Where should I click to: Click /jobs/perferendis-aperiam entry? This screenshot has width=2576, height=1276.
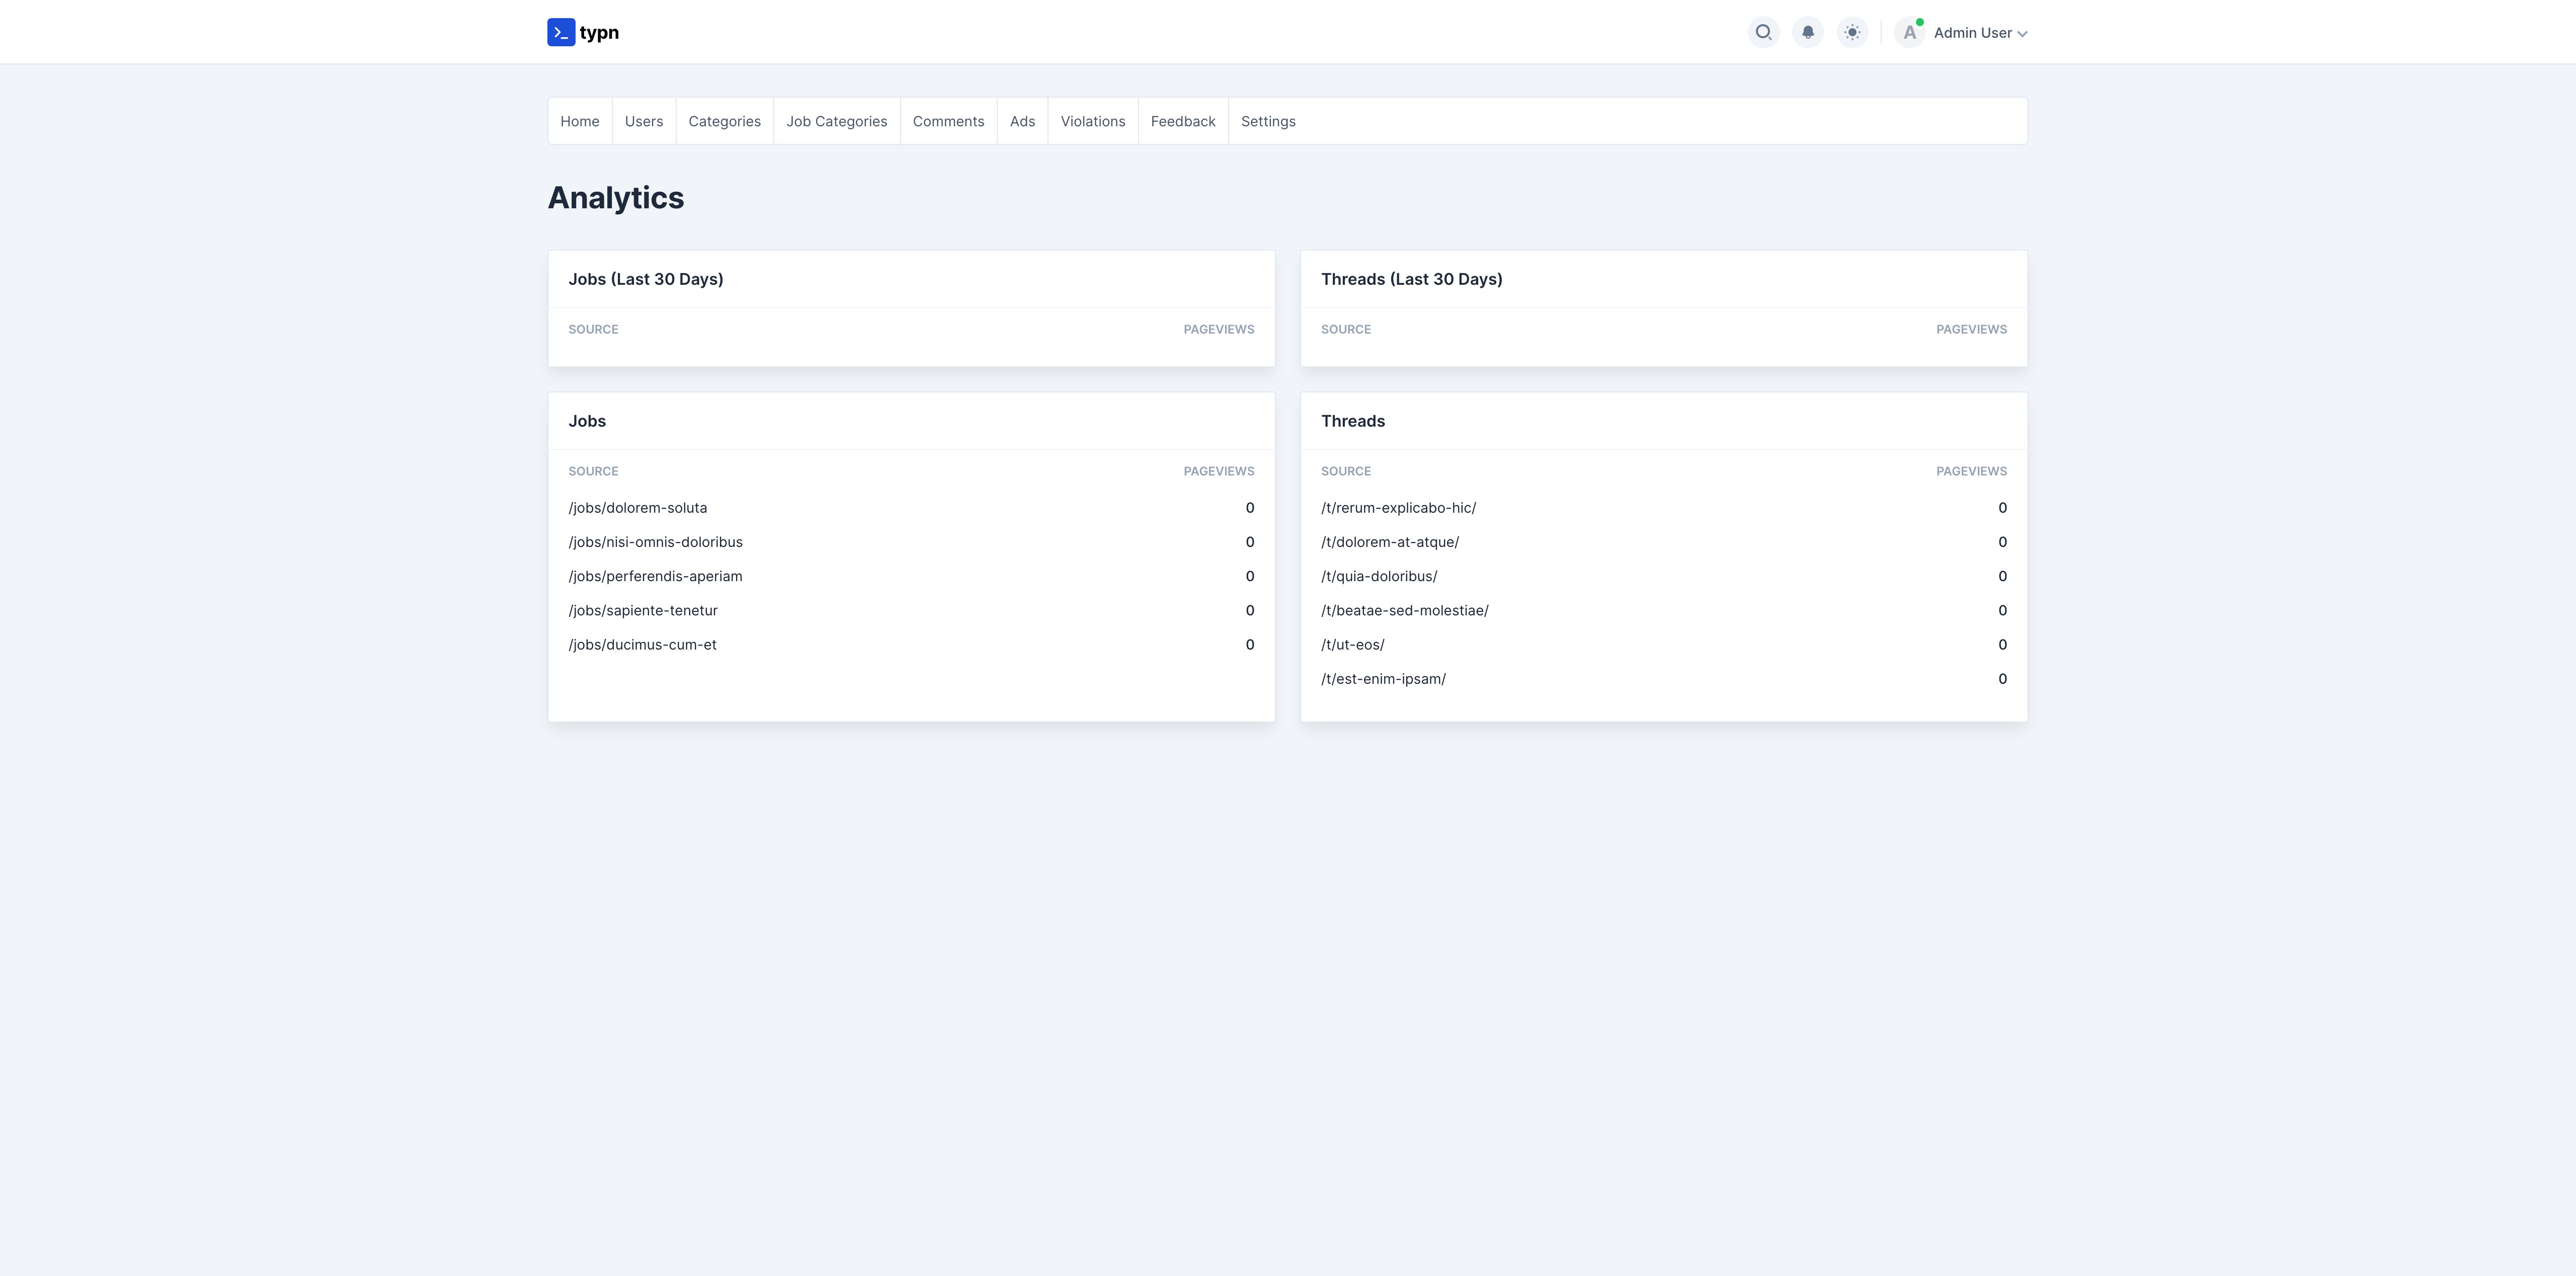[655, 576]
